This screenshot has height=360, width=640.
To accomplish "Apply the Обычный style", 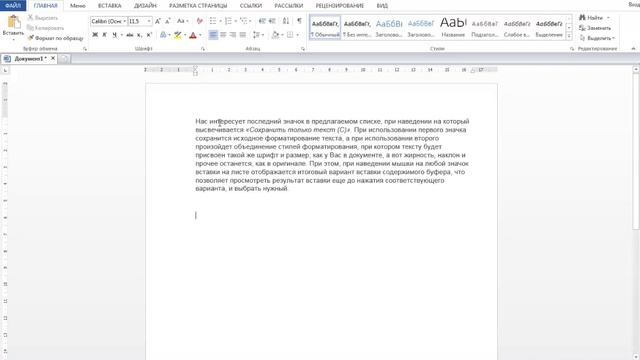I will pyautogui.click(x=325, y=28).
